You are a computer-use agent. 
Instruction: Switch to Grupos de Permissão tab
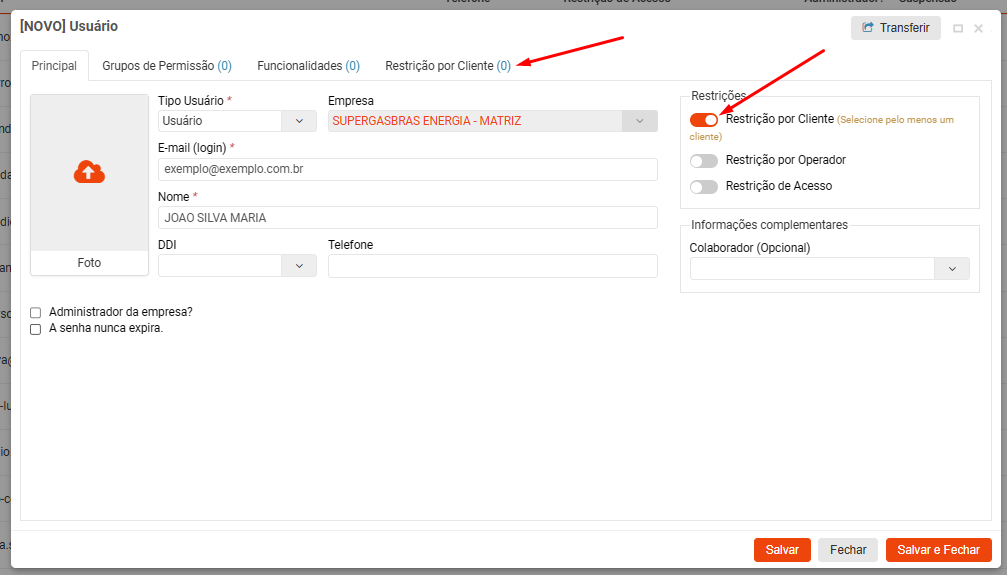[167, 66]
